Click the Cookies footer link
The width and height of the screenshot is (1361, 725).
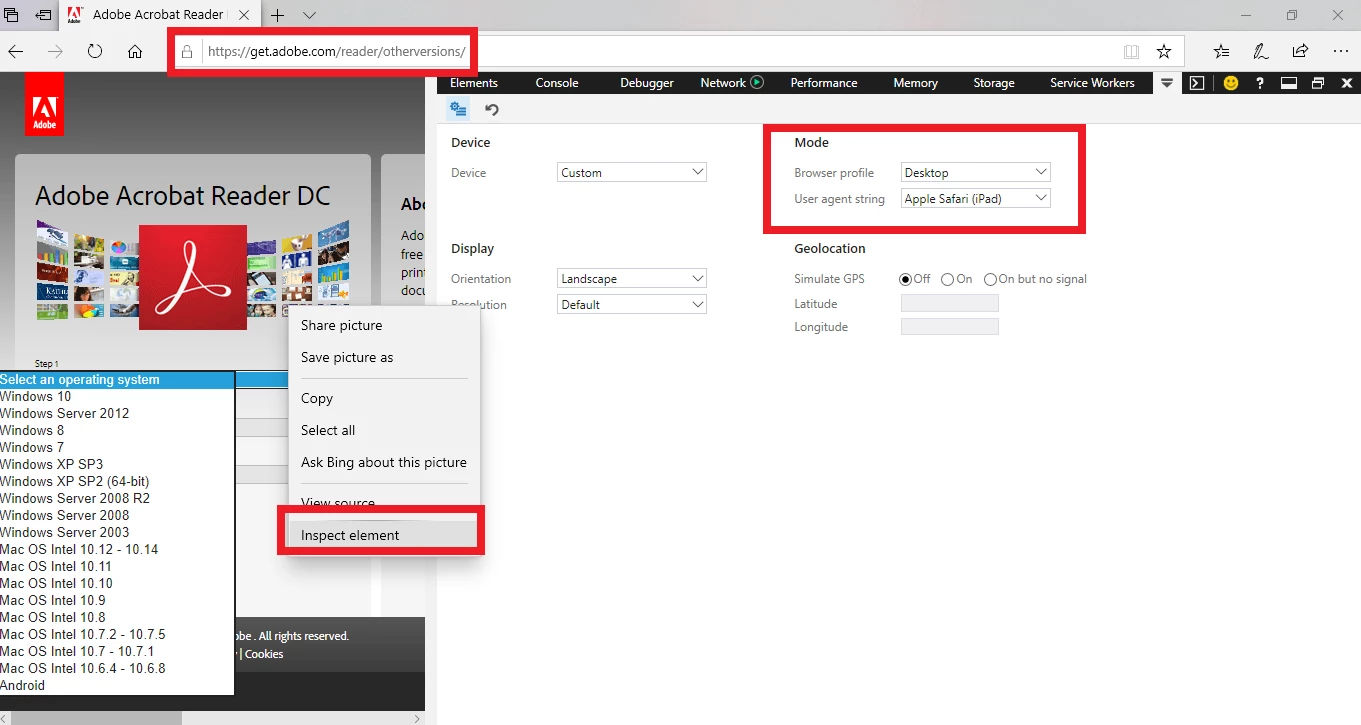[x=264, y=654]
